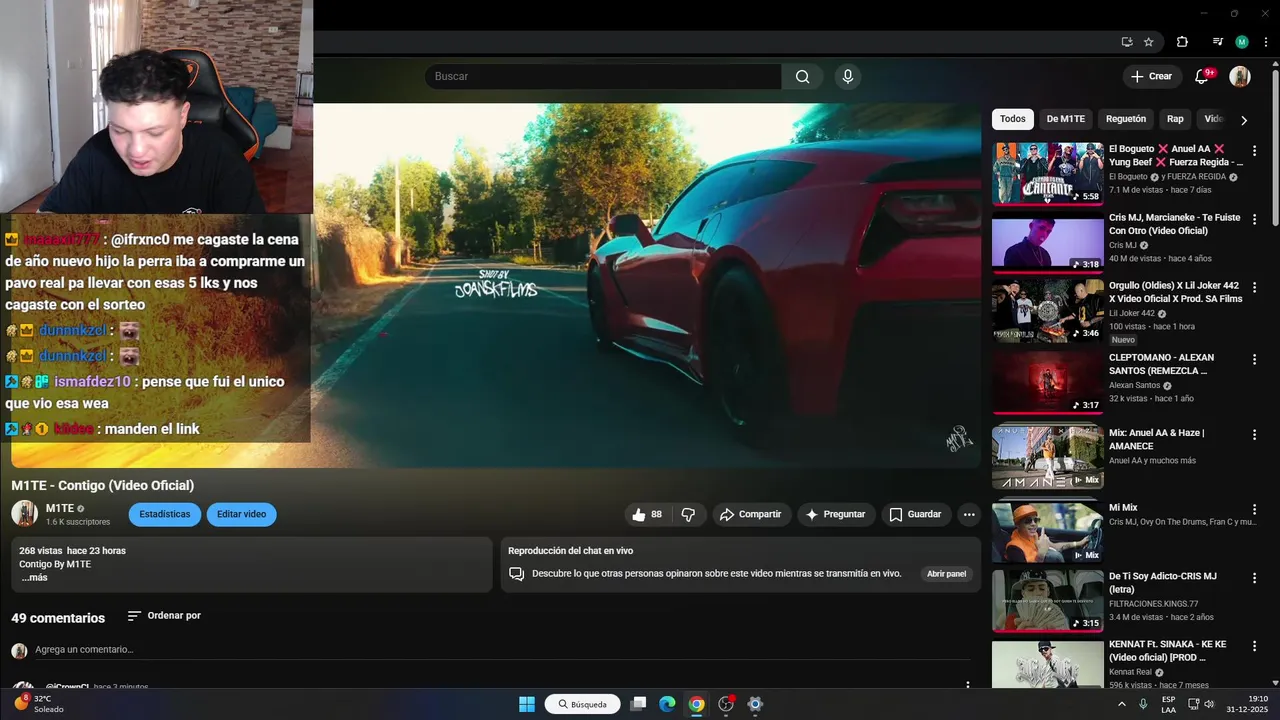Click ESP LAA language indicator
The image size is (1280, 720).
pos(1168,704)
